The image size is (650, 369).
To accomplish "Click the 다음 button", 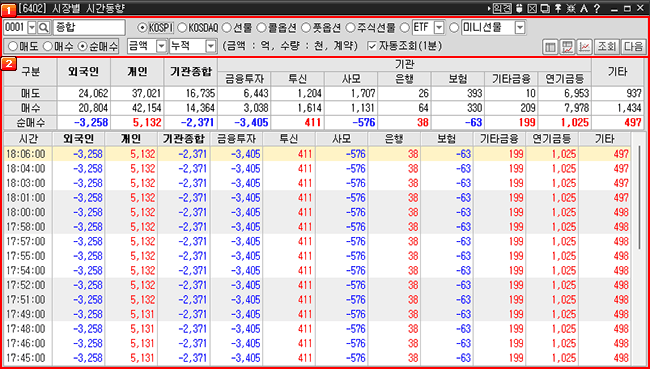I will 633,47.
